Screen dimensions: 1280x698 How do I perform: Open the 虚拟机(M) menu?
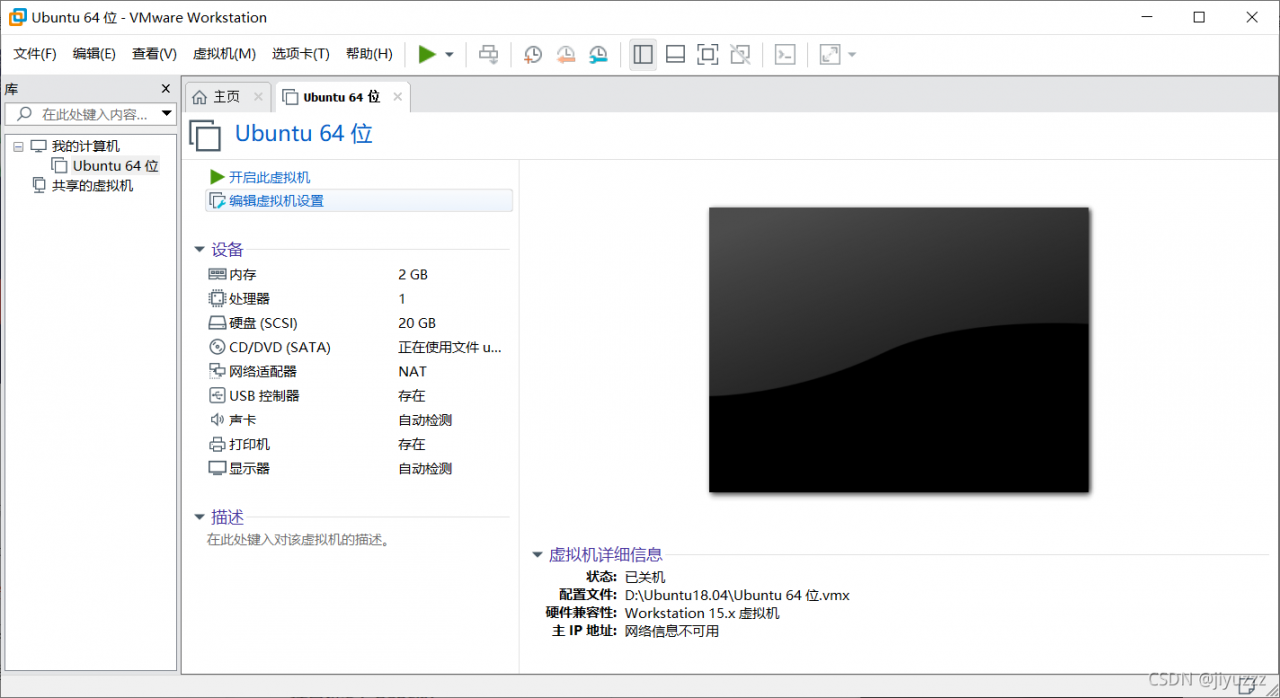224,53
